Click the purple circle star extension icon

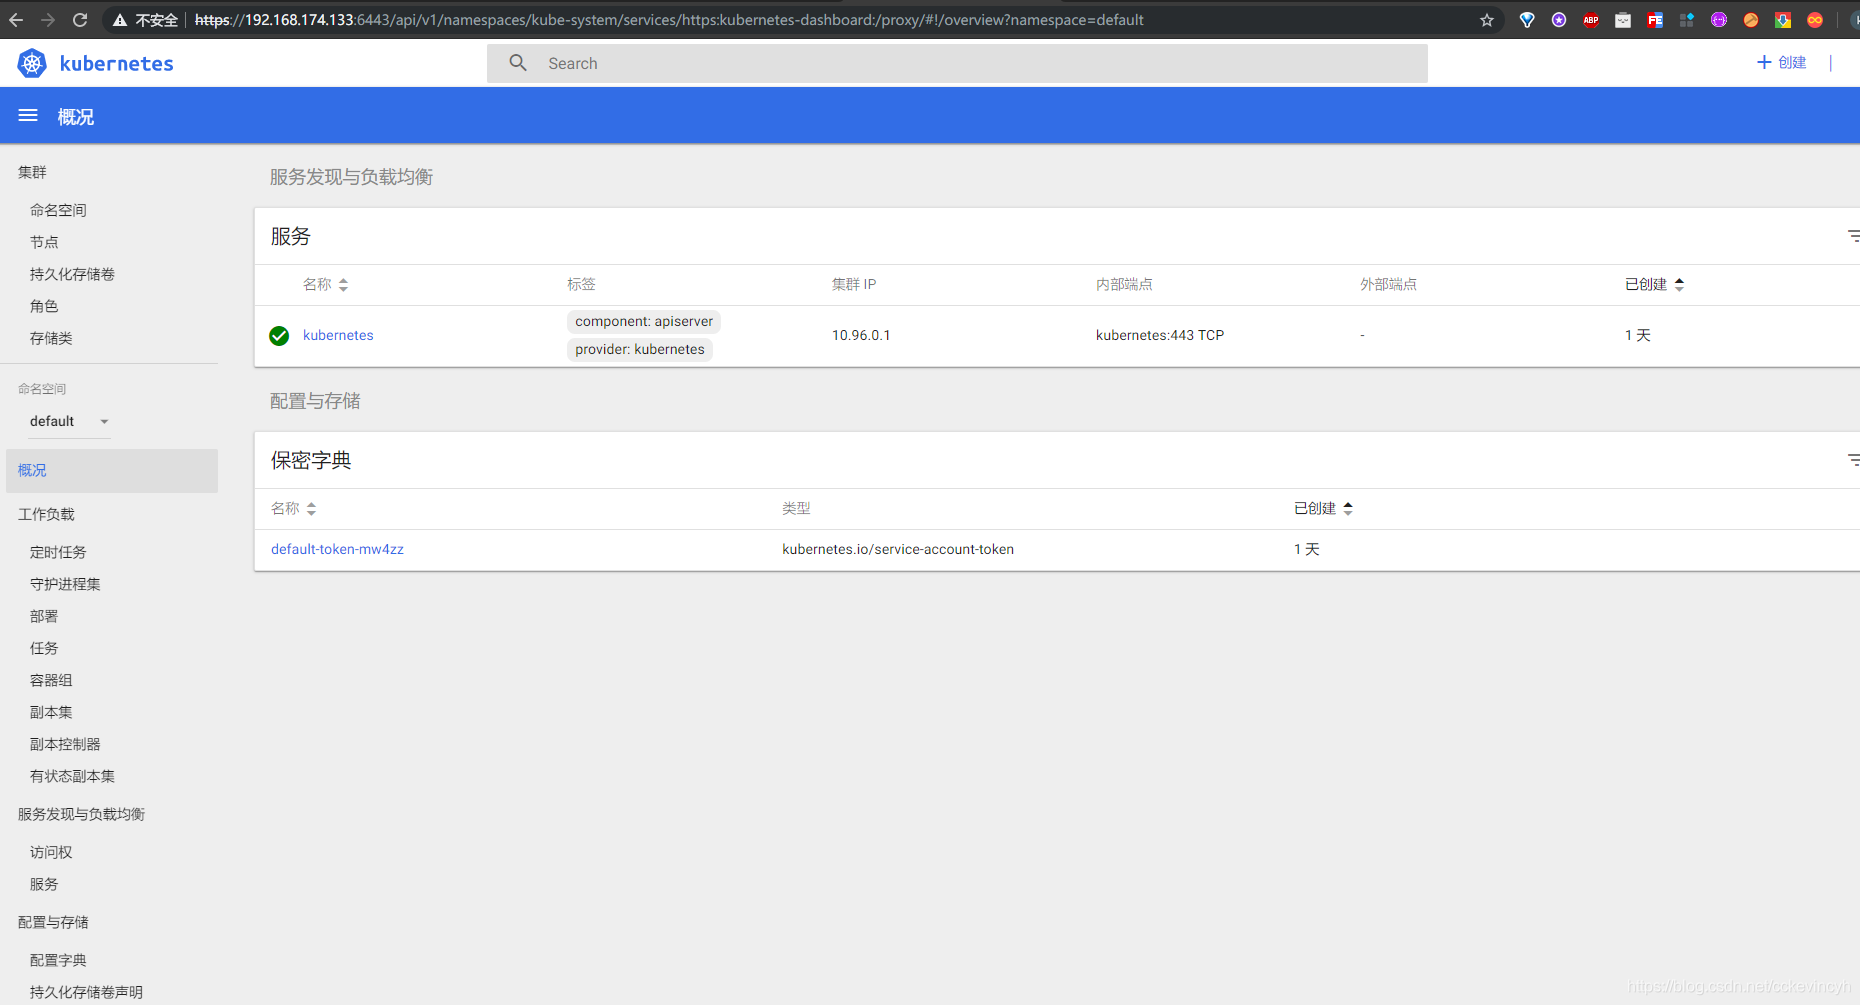(x=1559, y=20)
